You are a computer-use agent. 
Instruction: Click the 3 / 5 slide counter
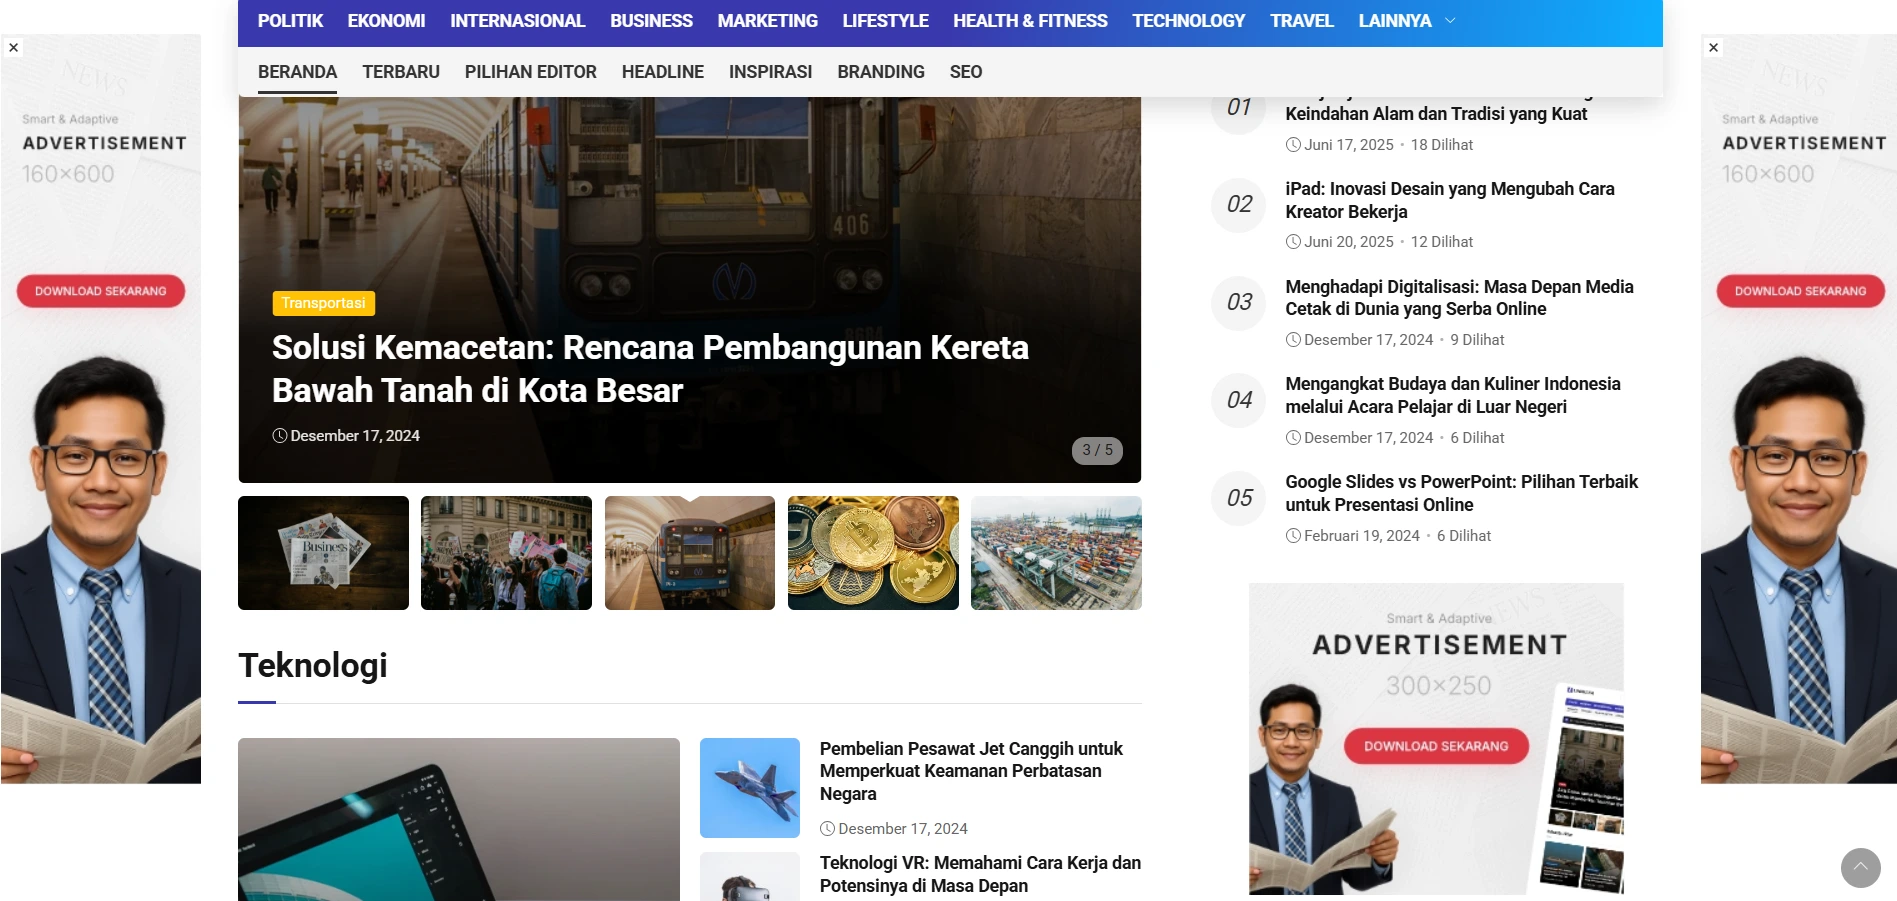(x=1097, y=450)
